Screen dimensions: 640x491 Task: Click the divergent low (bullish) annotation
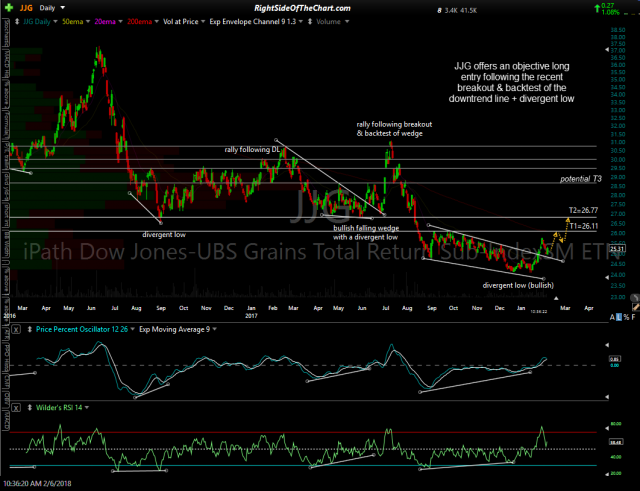point(518,285)
